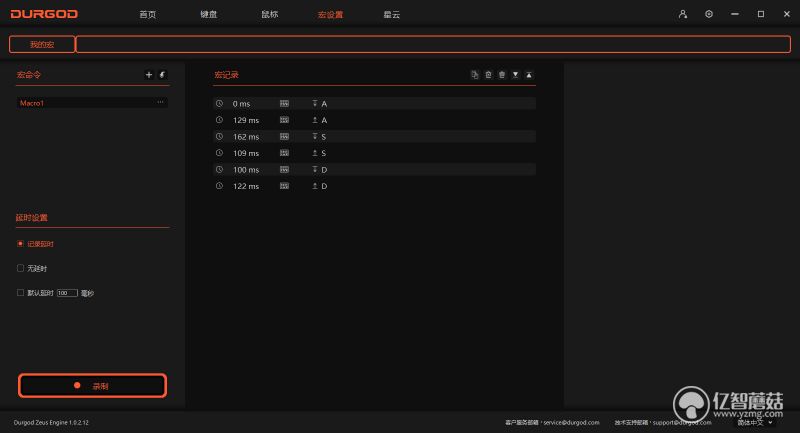Click the 宏命令 section heading
Viewport: 800px width, 433px height.
29,74
